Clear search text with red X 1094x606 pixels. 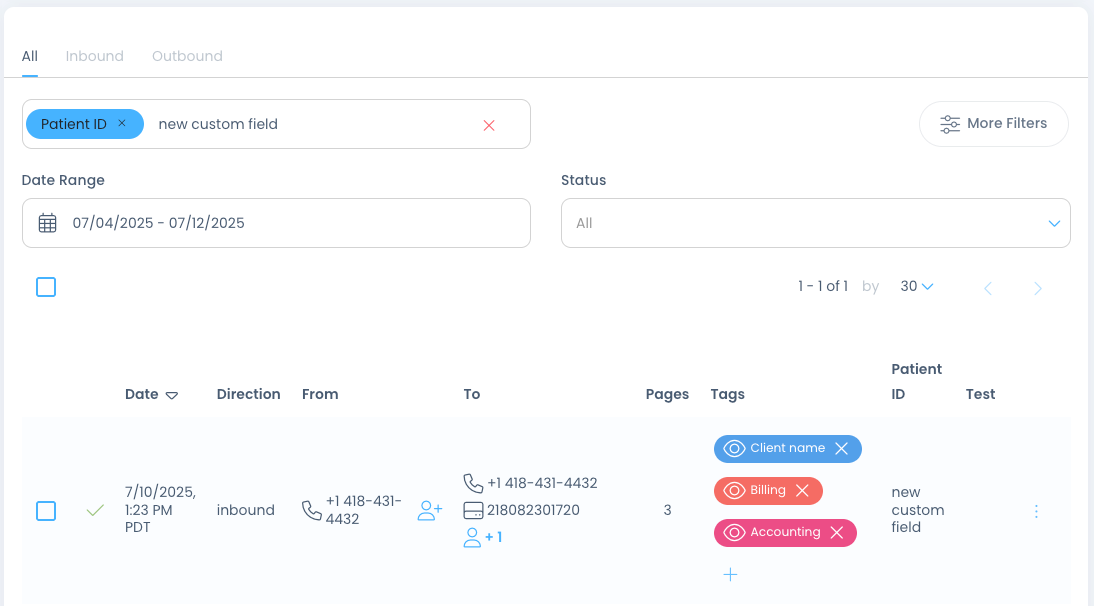(489, 125)
